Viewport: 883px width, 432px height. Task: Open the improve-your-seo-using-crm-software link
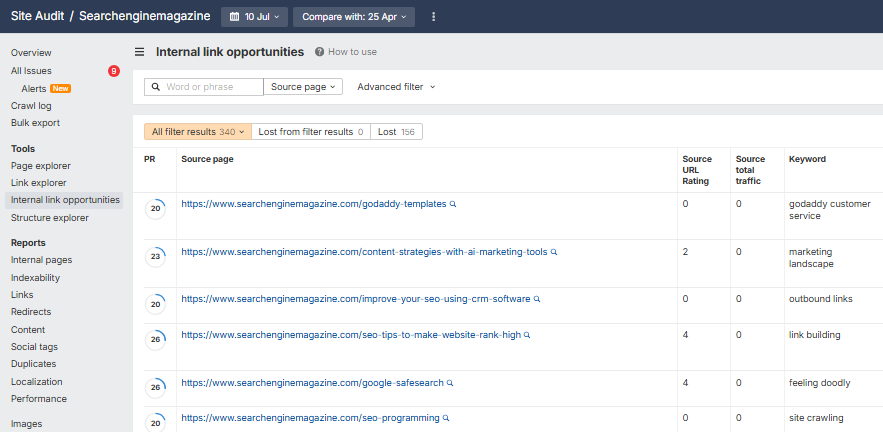[355, 299]
